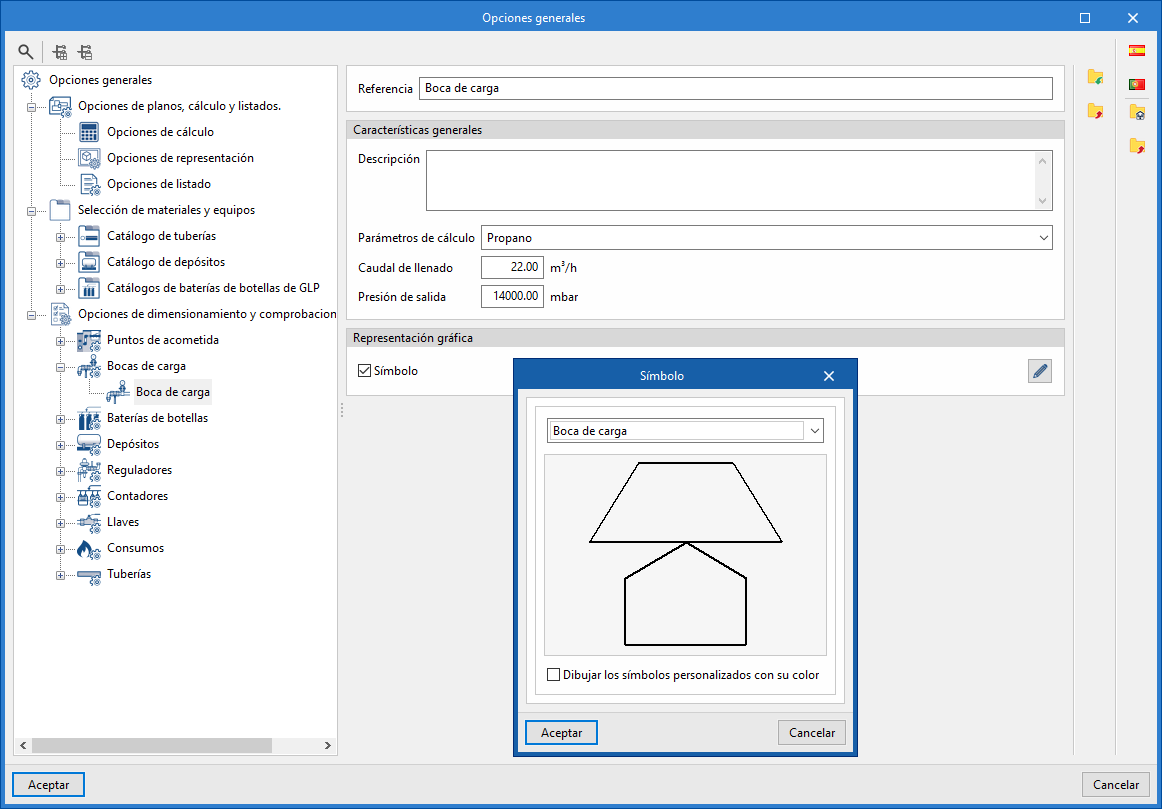Click the Opciones de listado document icon
Viewport: 1162px width, 809px height.
point(89,184)
